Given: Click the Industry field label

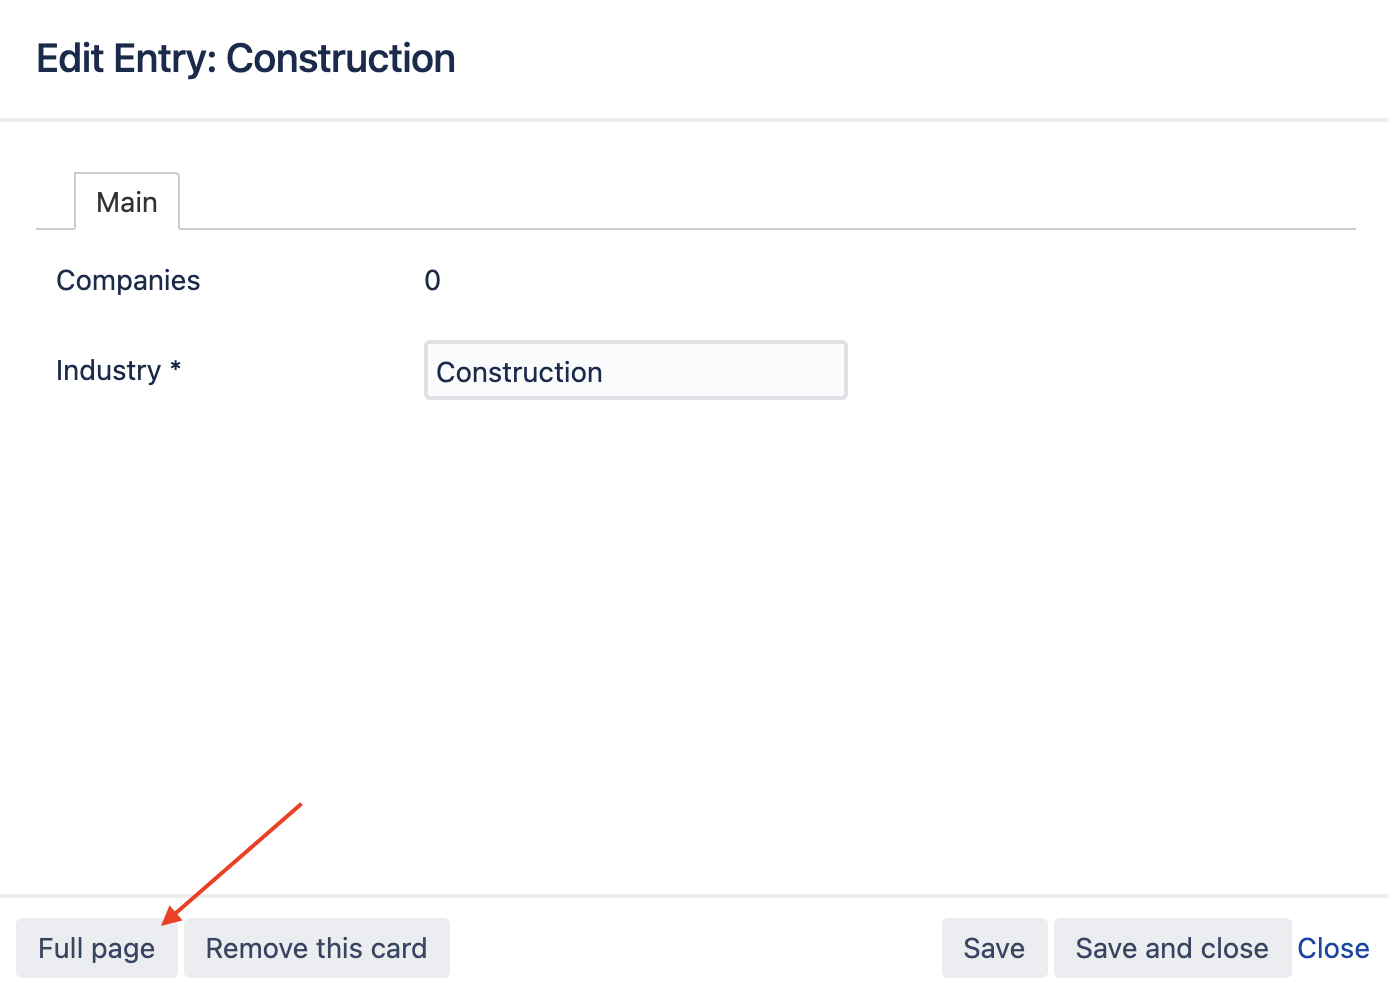Looking at the screenshot, I should click(x=108, y=371).
